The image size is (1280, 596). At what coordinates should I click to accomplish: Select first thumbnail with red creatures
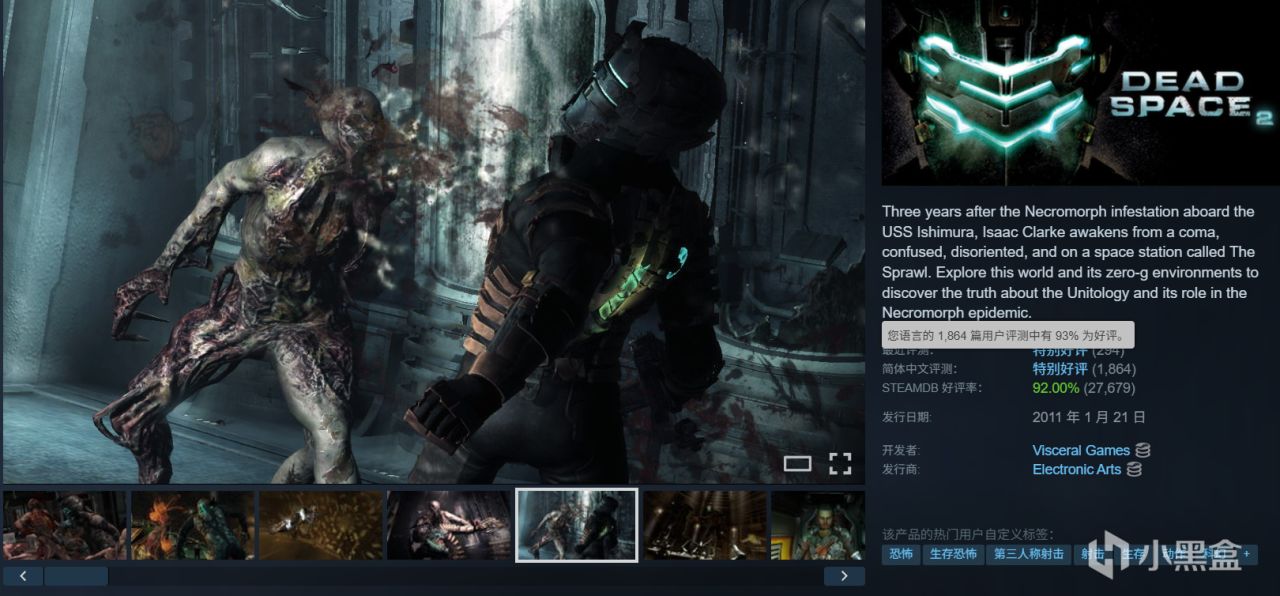click(64, 525)
